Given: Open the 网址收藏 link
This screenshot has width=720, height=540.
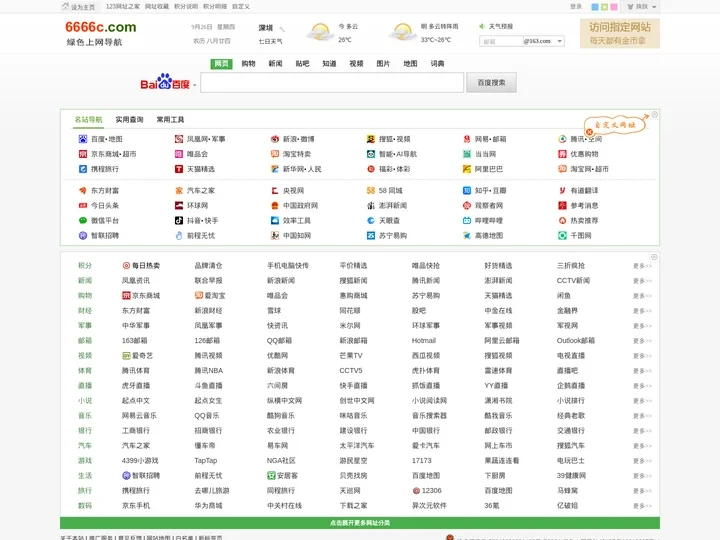Looking at the screenshot, I should pos(157,6).
